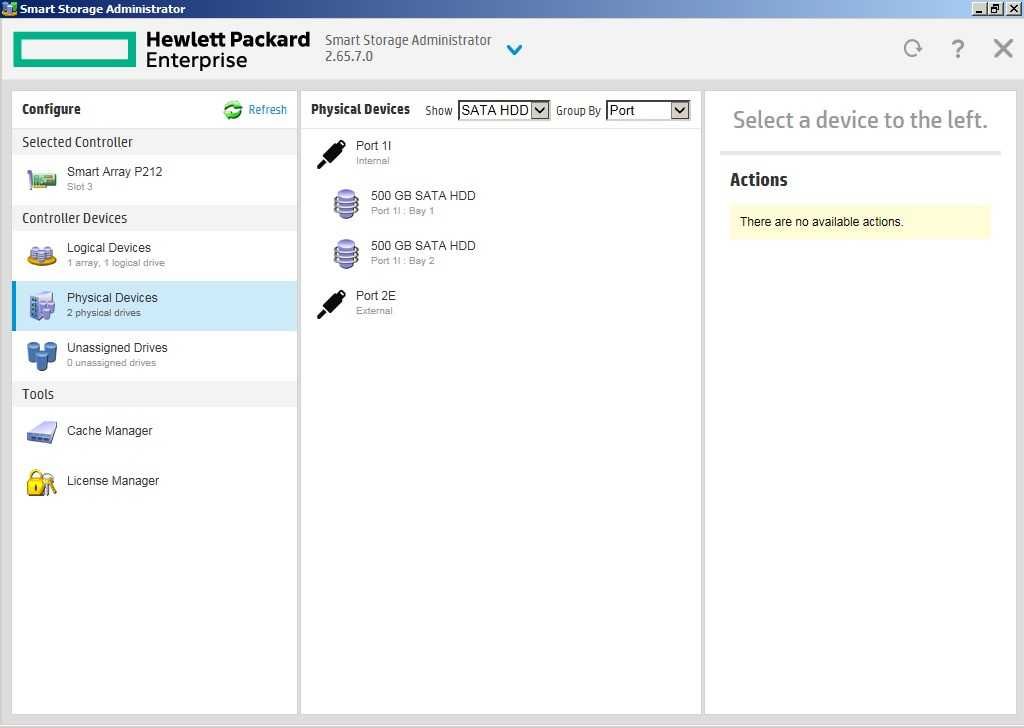Click the Unassigned Drives blue cylinders icon

pos(41,356)
